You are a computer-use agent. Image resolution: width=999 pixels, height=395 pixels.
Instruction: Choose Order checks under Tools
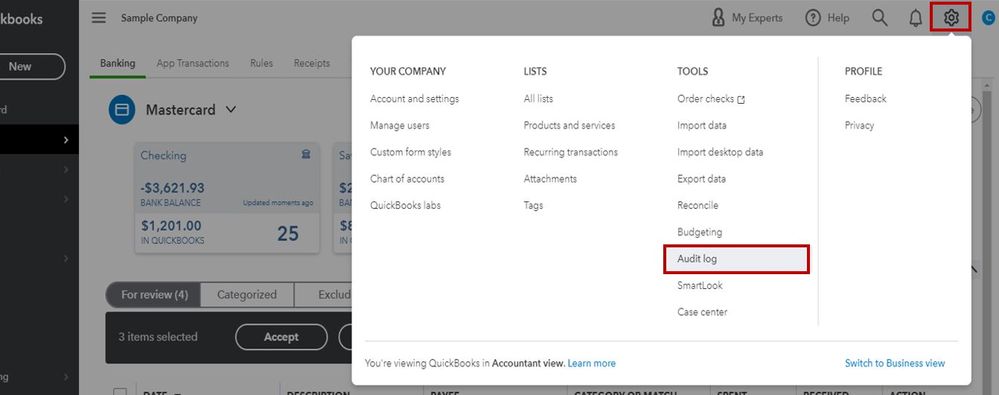pos(705,99)
